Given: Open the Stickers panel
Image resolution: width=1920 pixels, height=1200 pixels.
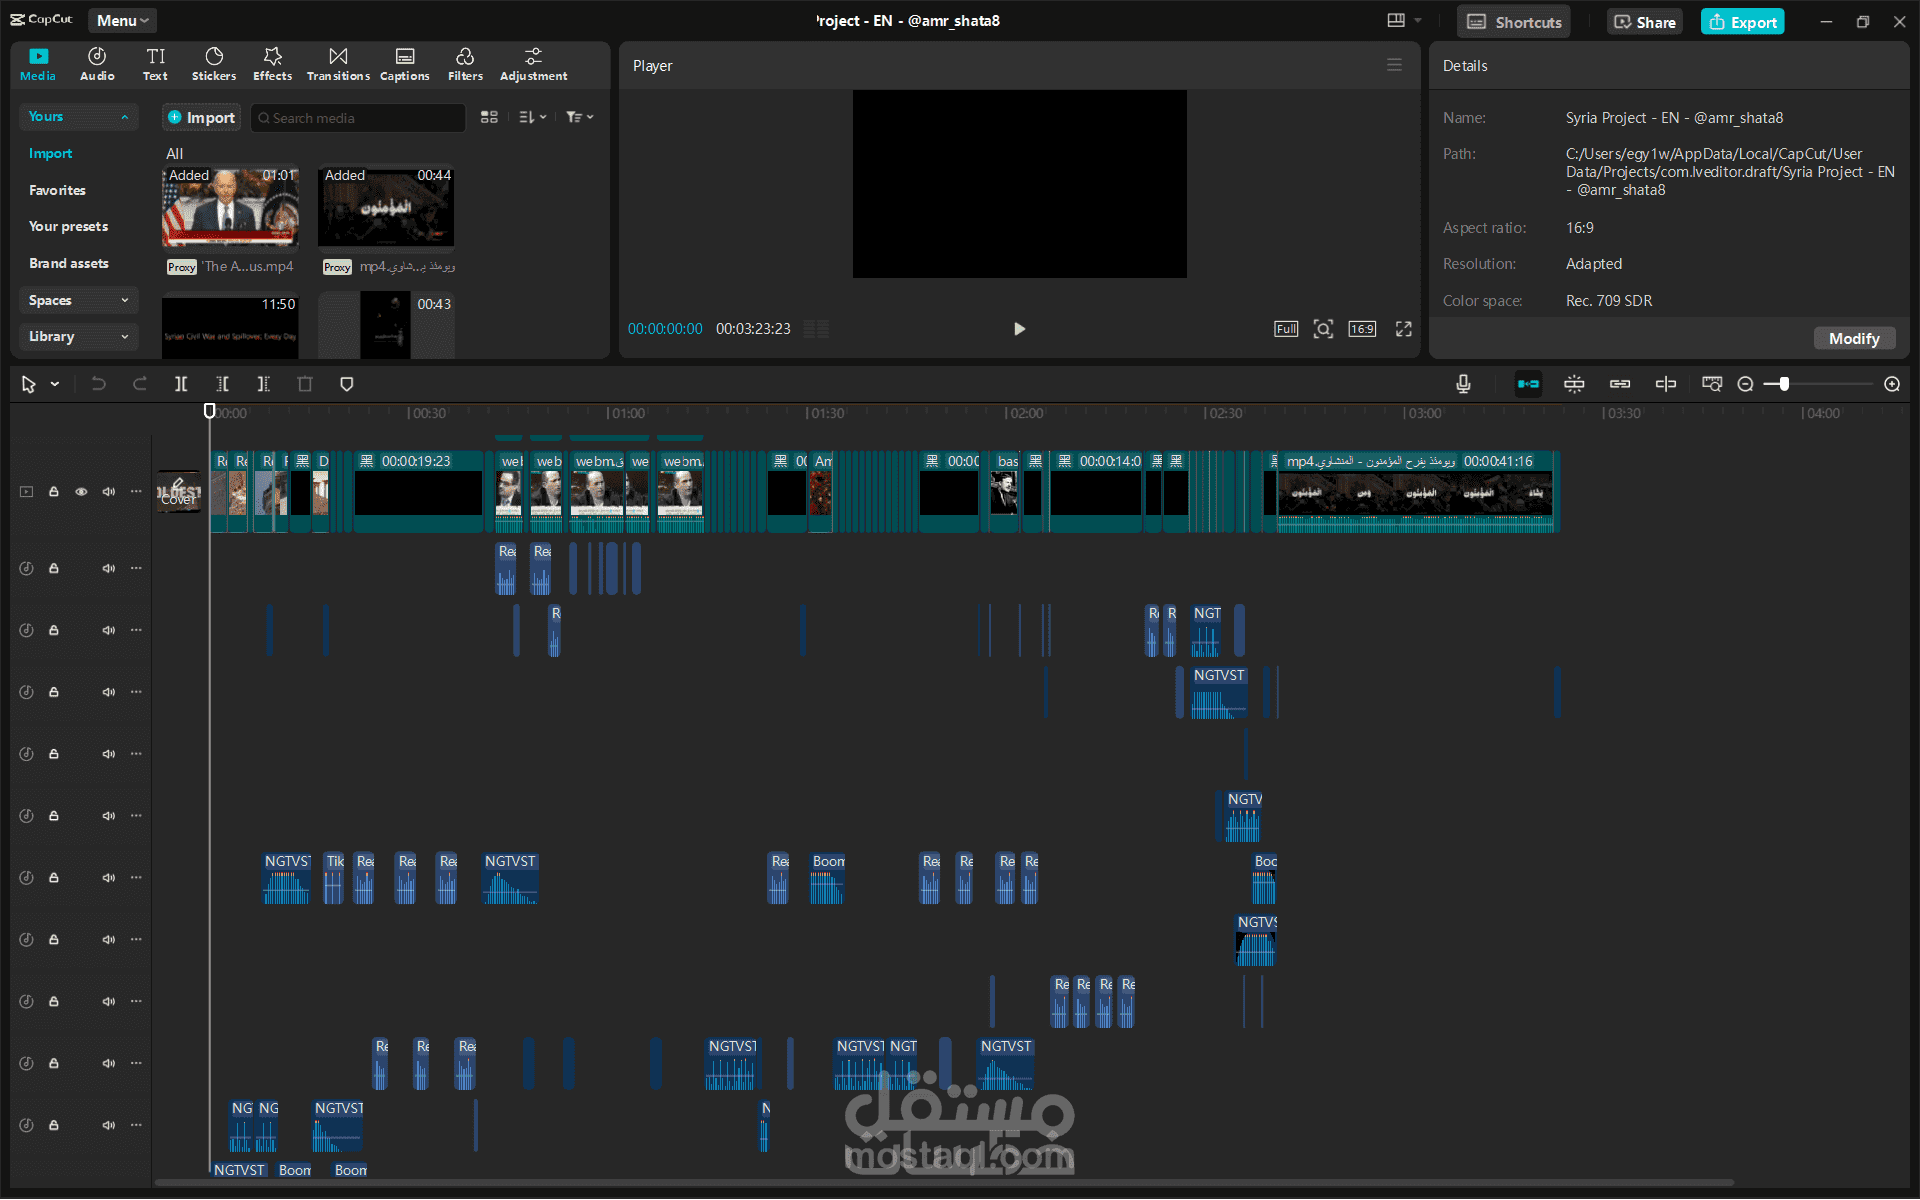Looking at the screenshot, I should (214, 63).
